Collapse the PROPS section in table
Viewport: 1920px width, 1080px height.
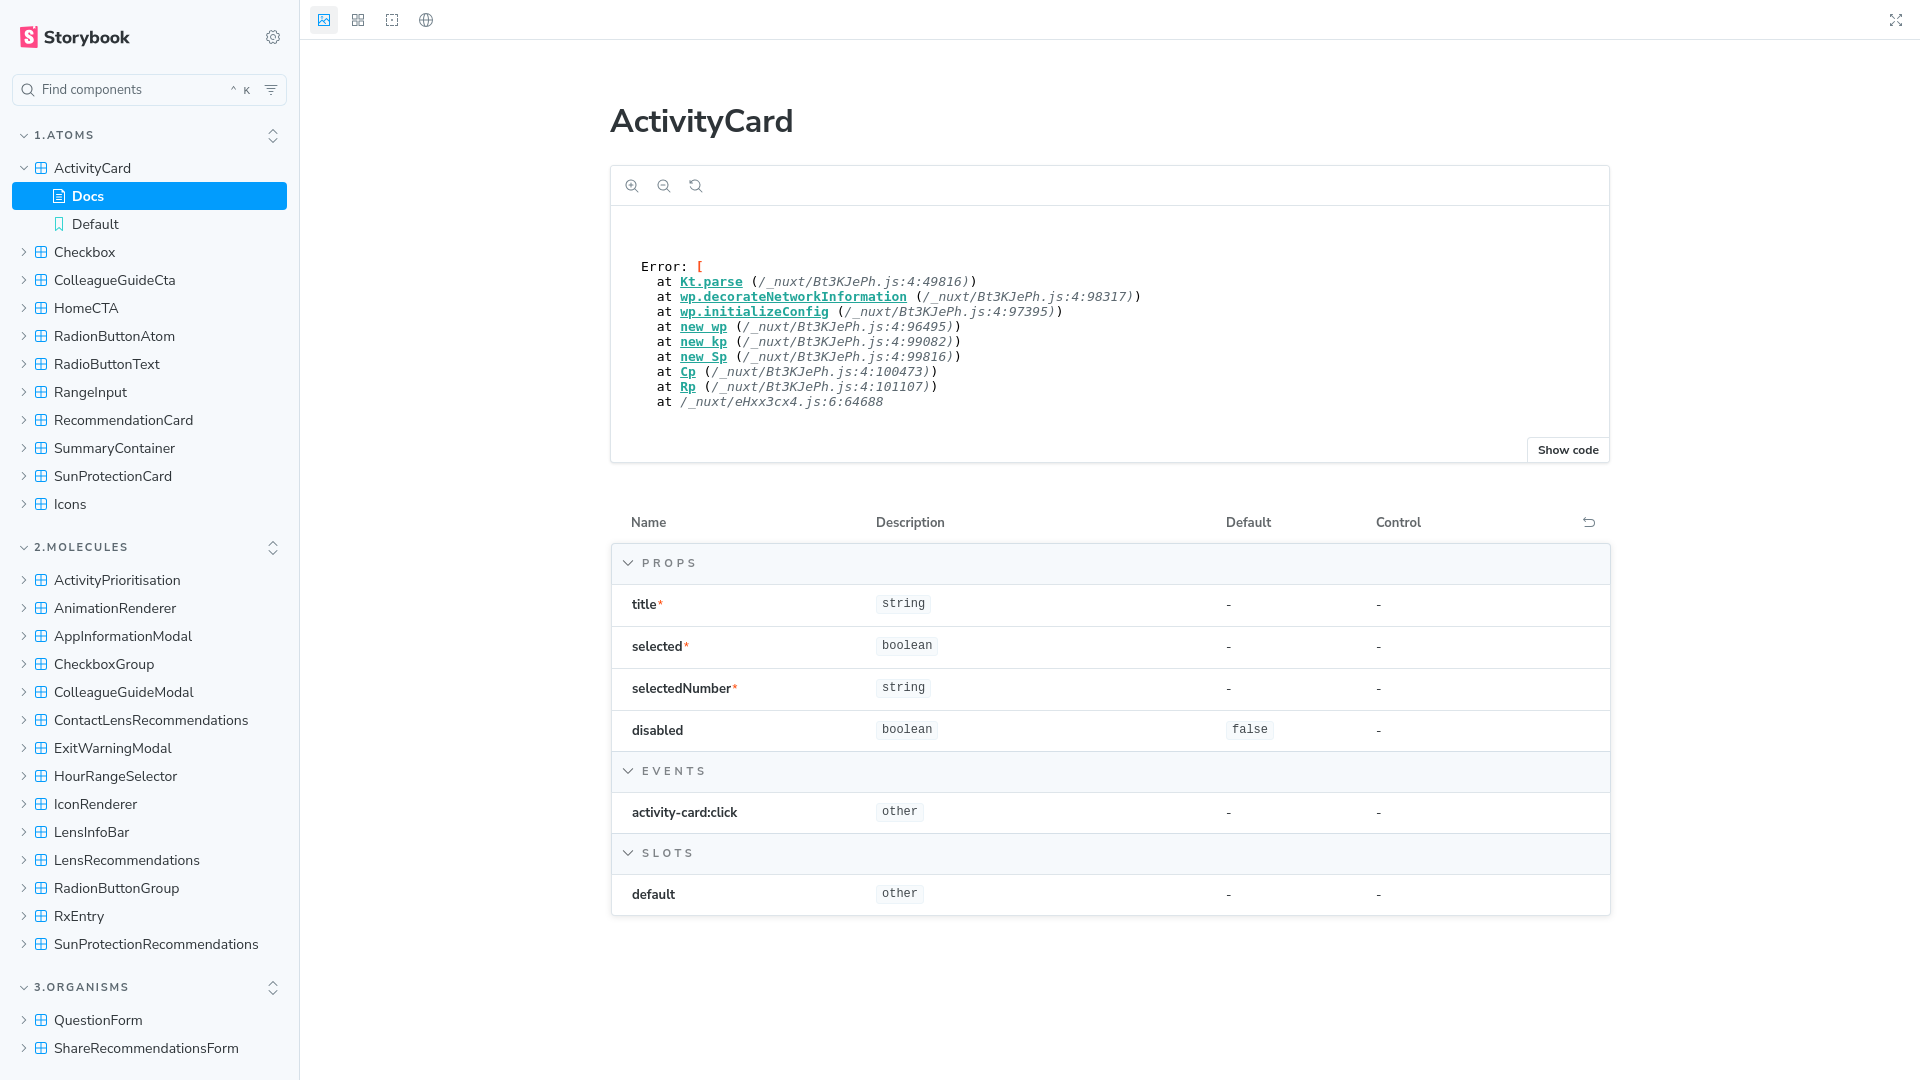[628, 563]
